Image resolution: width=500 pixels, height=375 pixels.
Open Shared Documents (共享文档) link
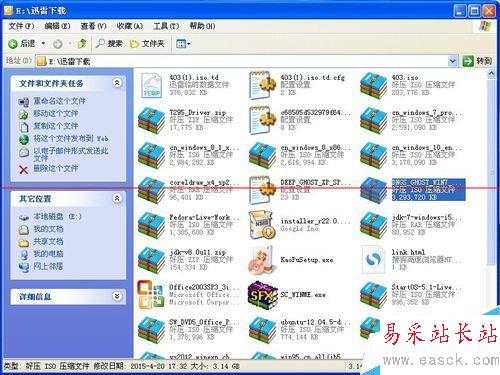(48, 241)
